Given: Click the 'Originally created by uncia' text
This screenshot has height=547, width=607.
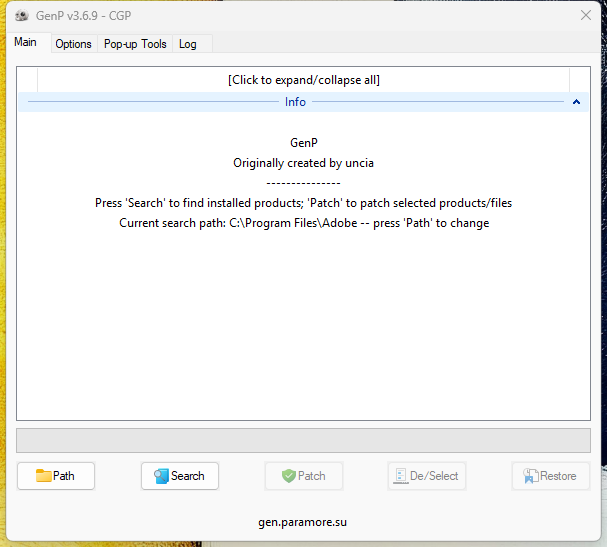Looking at the screenshot, I should pyautogui.click(x=304, y=163).
